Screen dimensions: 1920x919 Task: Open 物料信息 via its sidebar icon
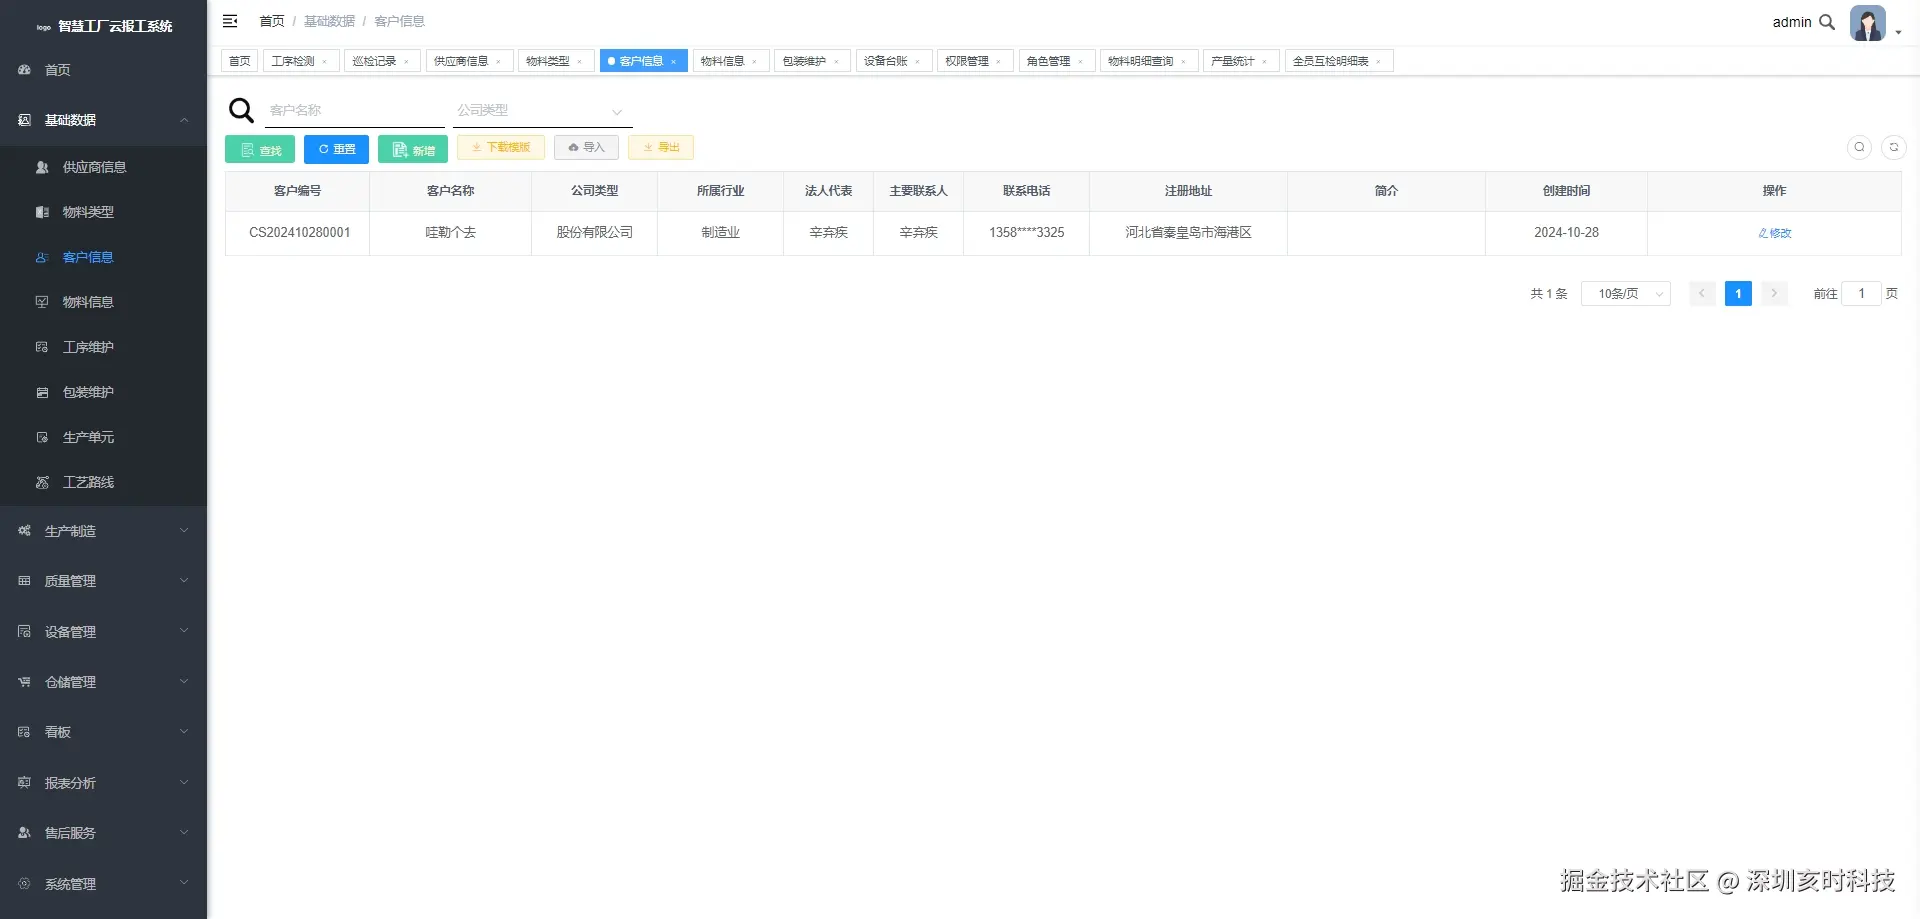click(x=42, y=302)
